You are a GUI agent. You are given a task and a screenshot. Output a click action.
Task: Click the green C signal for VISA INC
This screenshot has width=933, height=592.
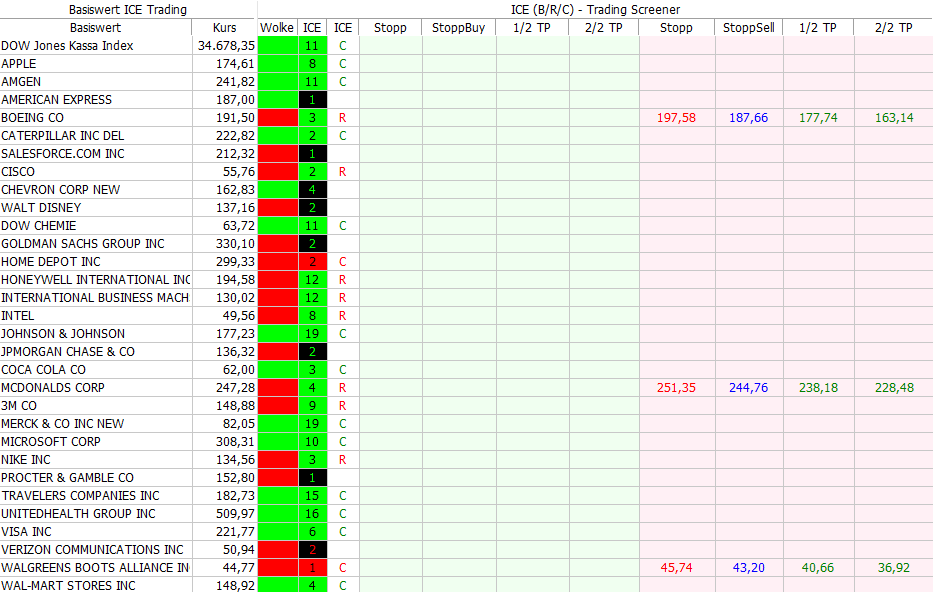point(342,532)
